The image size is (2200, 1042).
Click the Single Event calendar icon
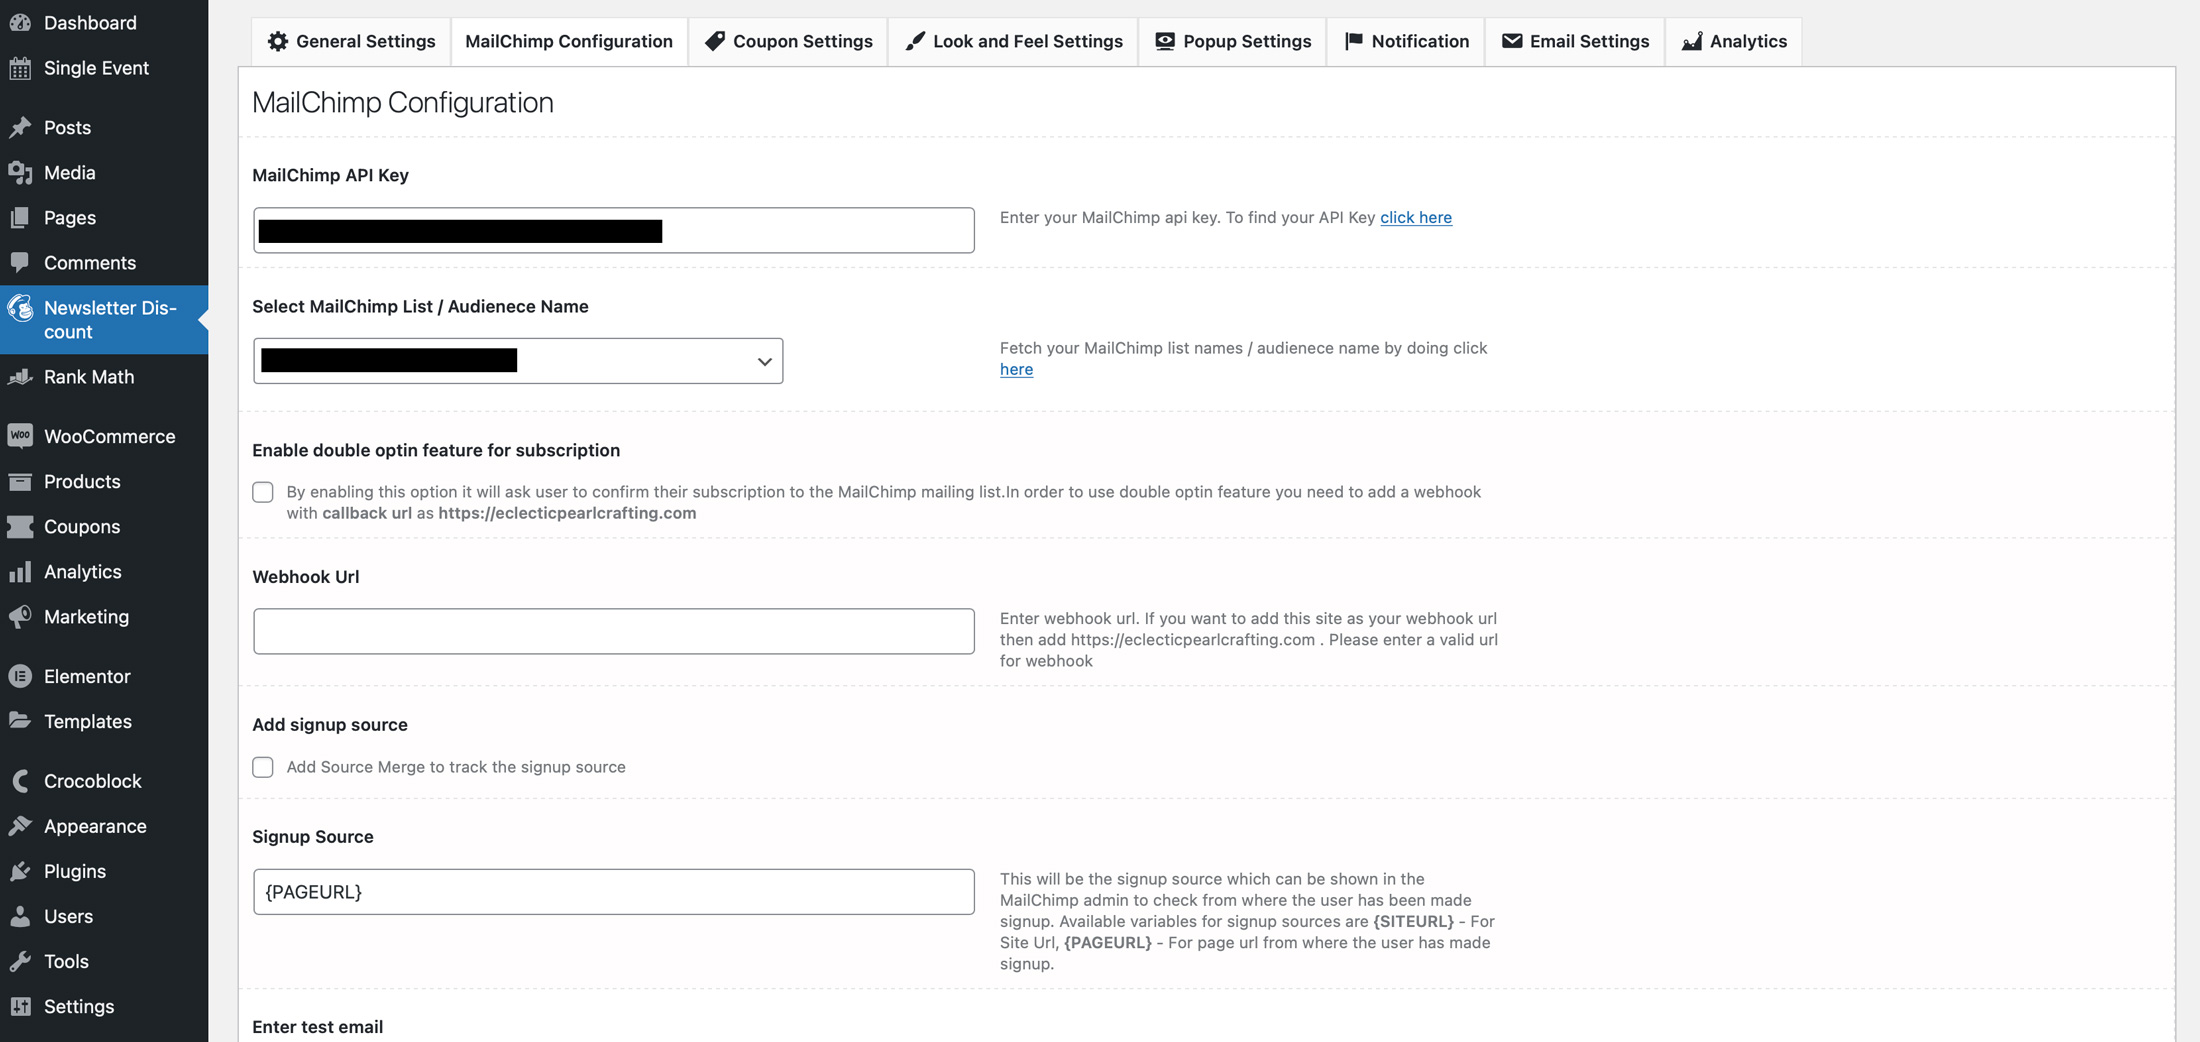(20, 68)
